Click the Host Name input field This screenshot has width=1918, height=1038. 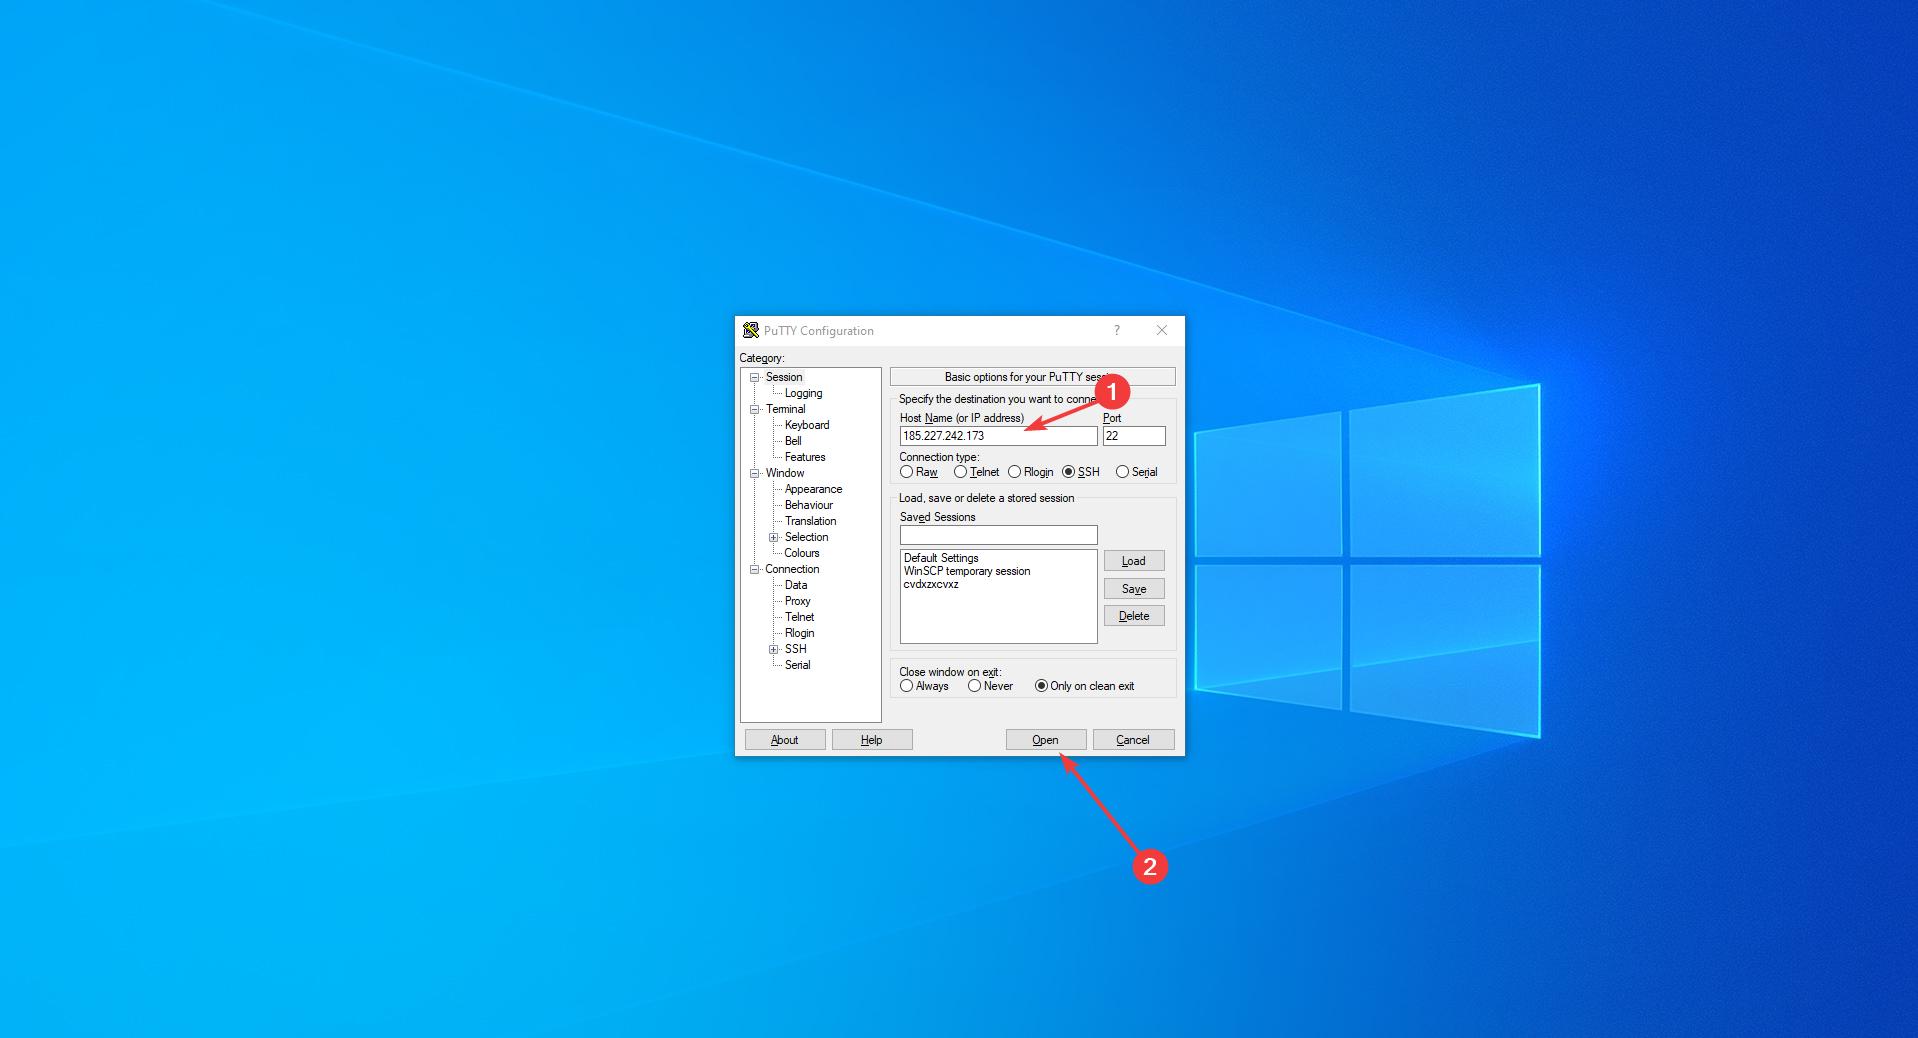(x=998, y=436)
